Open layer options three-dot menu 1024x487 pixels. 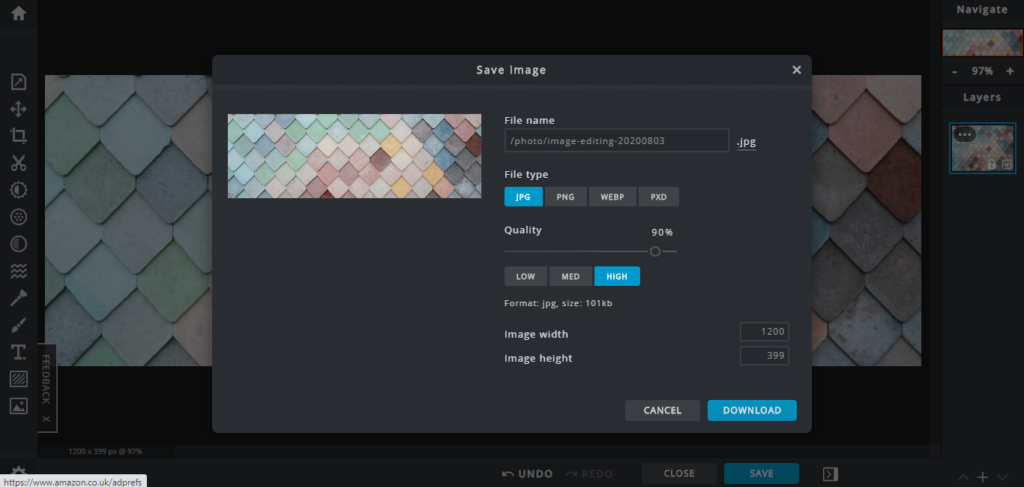click(965, 134)
